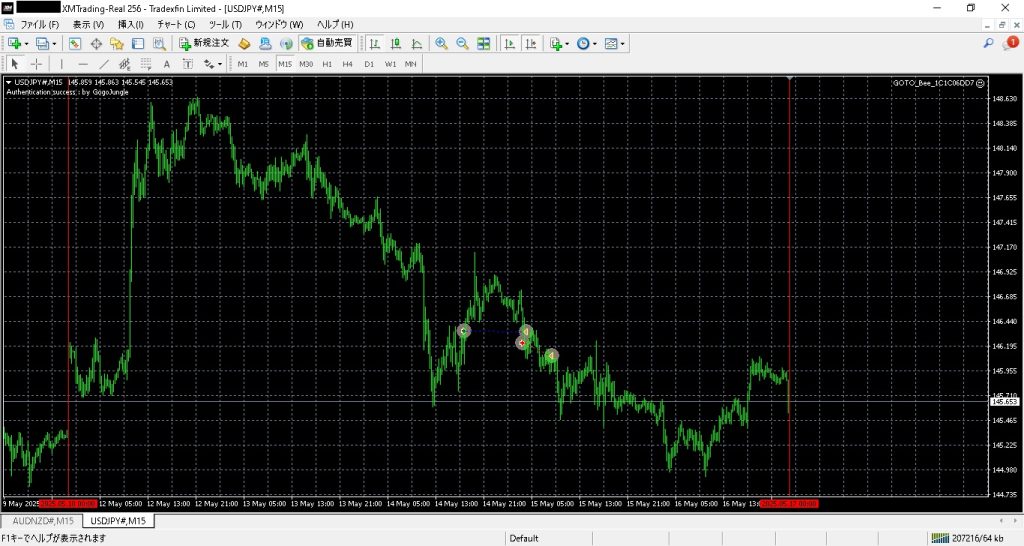
Task: Click the trade entry marker on the chart
Action: point(463,330)
